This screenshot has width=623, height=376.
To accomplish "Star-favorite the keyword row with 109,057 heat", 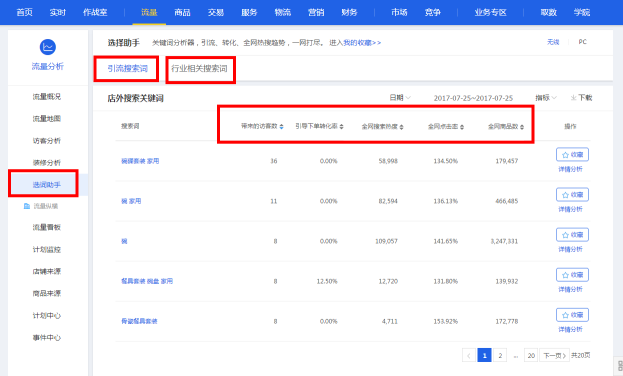I will tap(572, 235).
